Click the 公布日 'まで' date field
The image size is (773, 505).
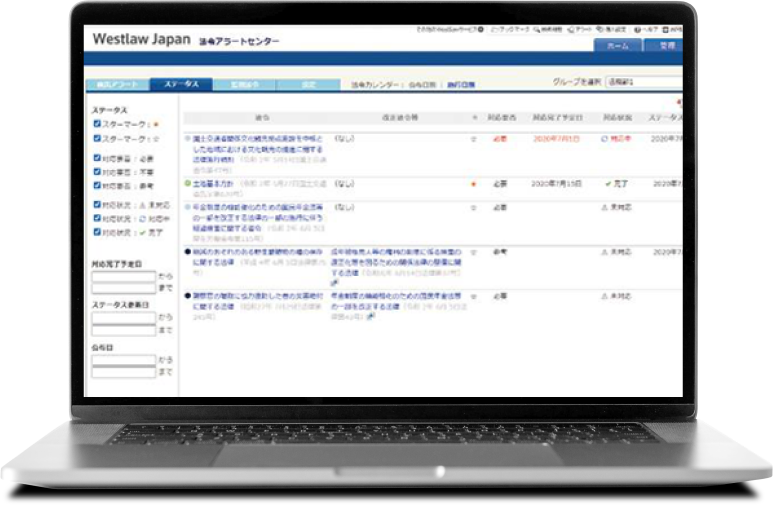click(x=124, y=372)
